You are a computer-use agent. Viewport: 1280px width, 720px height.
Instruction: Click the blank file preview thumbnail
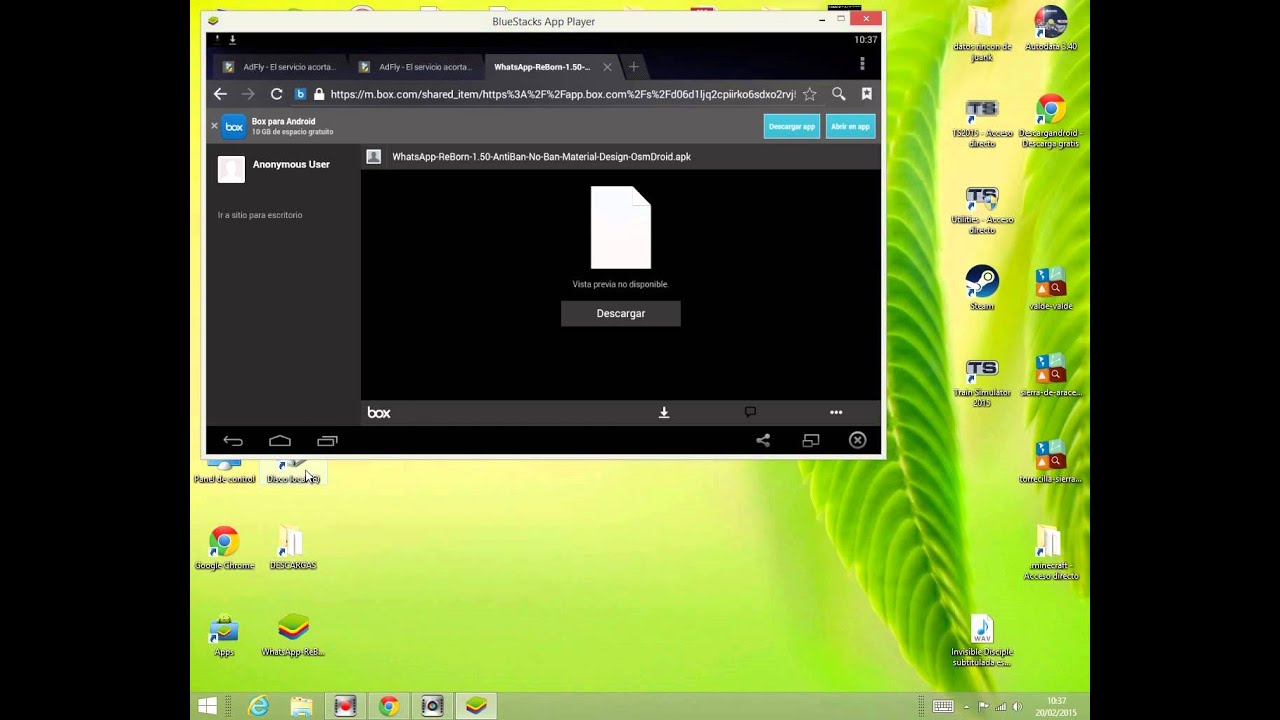(x=620, y=227)
